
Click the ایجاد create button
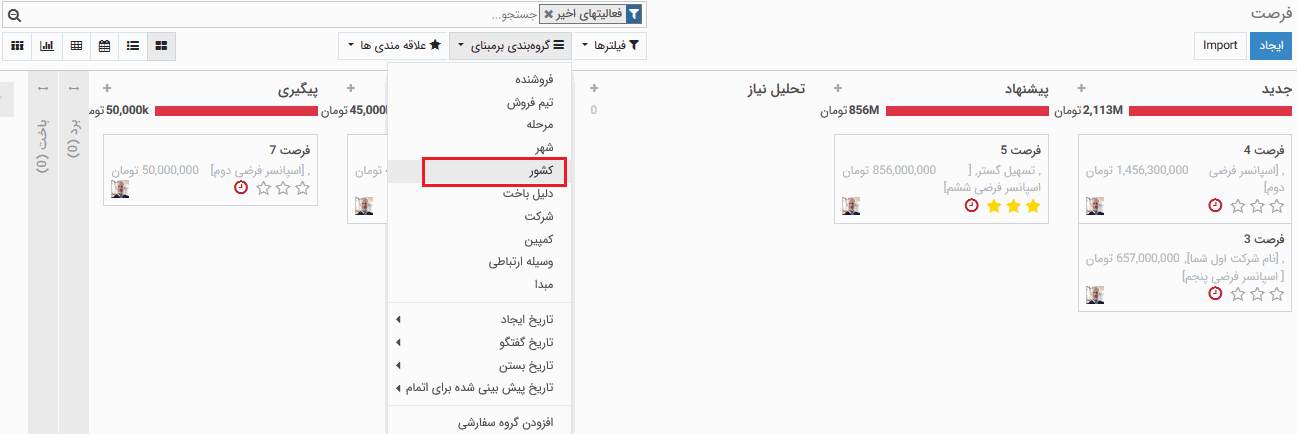tap(1269, 46)
